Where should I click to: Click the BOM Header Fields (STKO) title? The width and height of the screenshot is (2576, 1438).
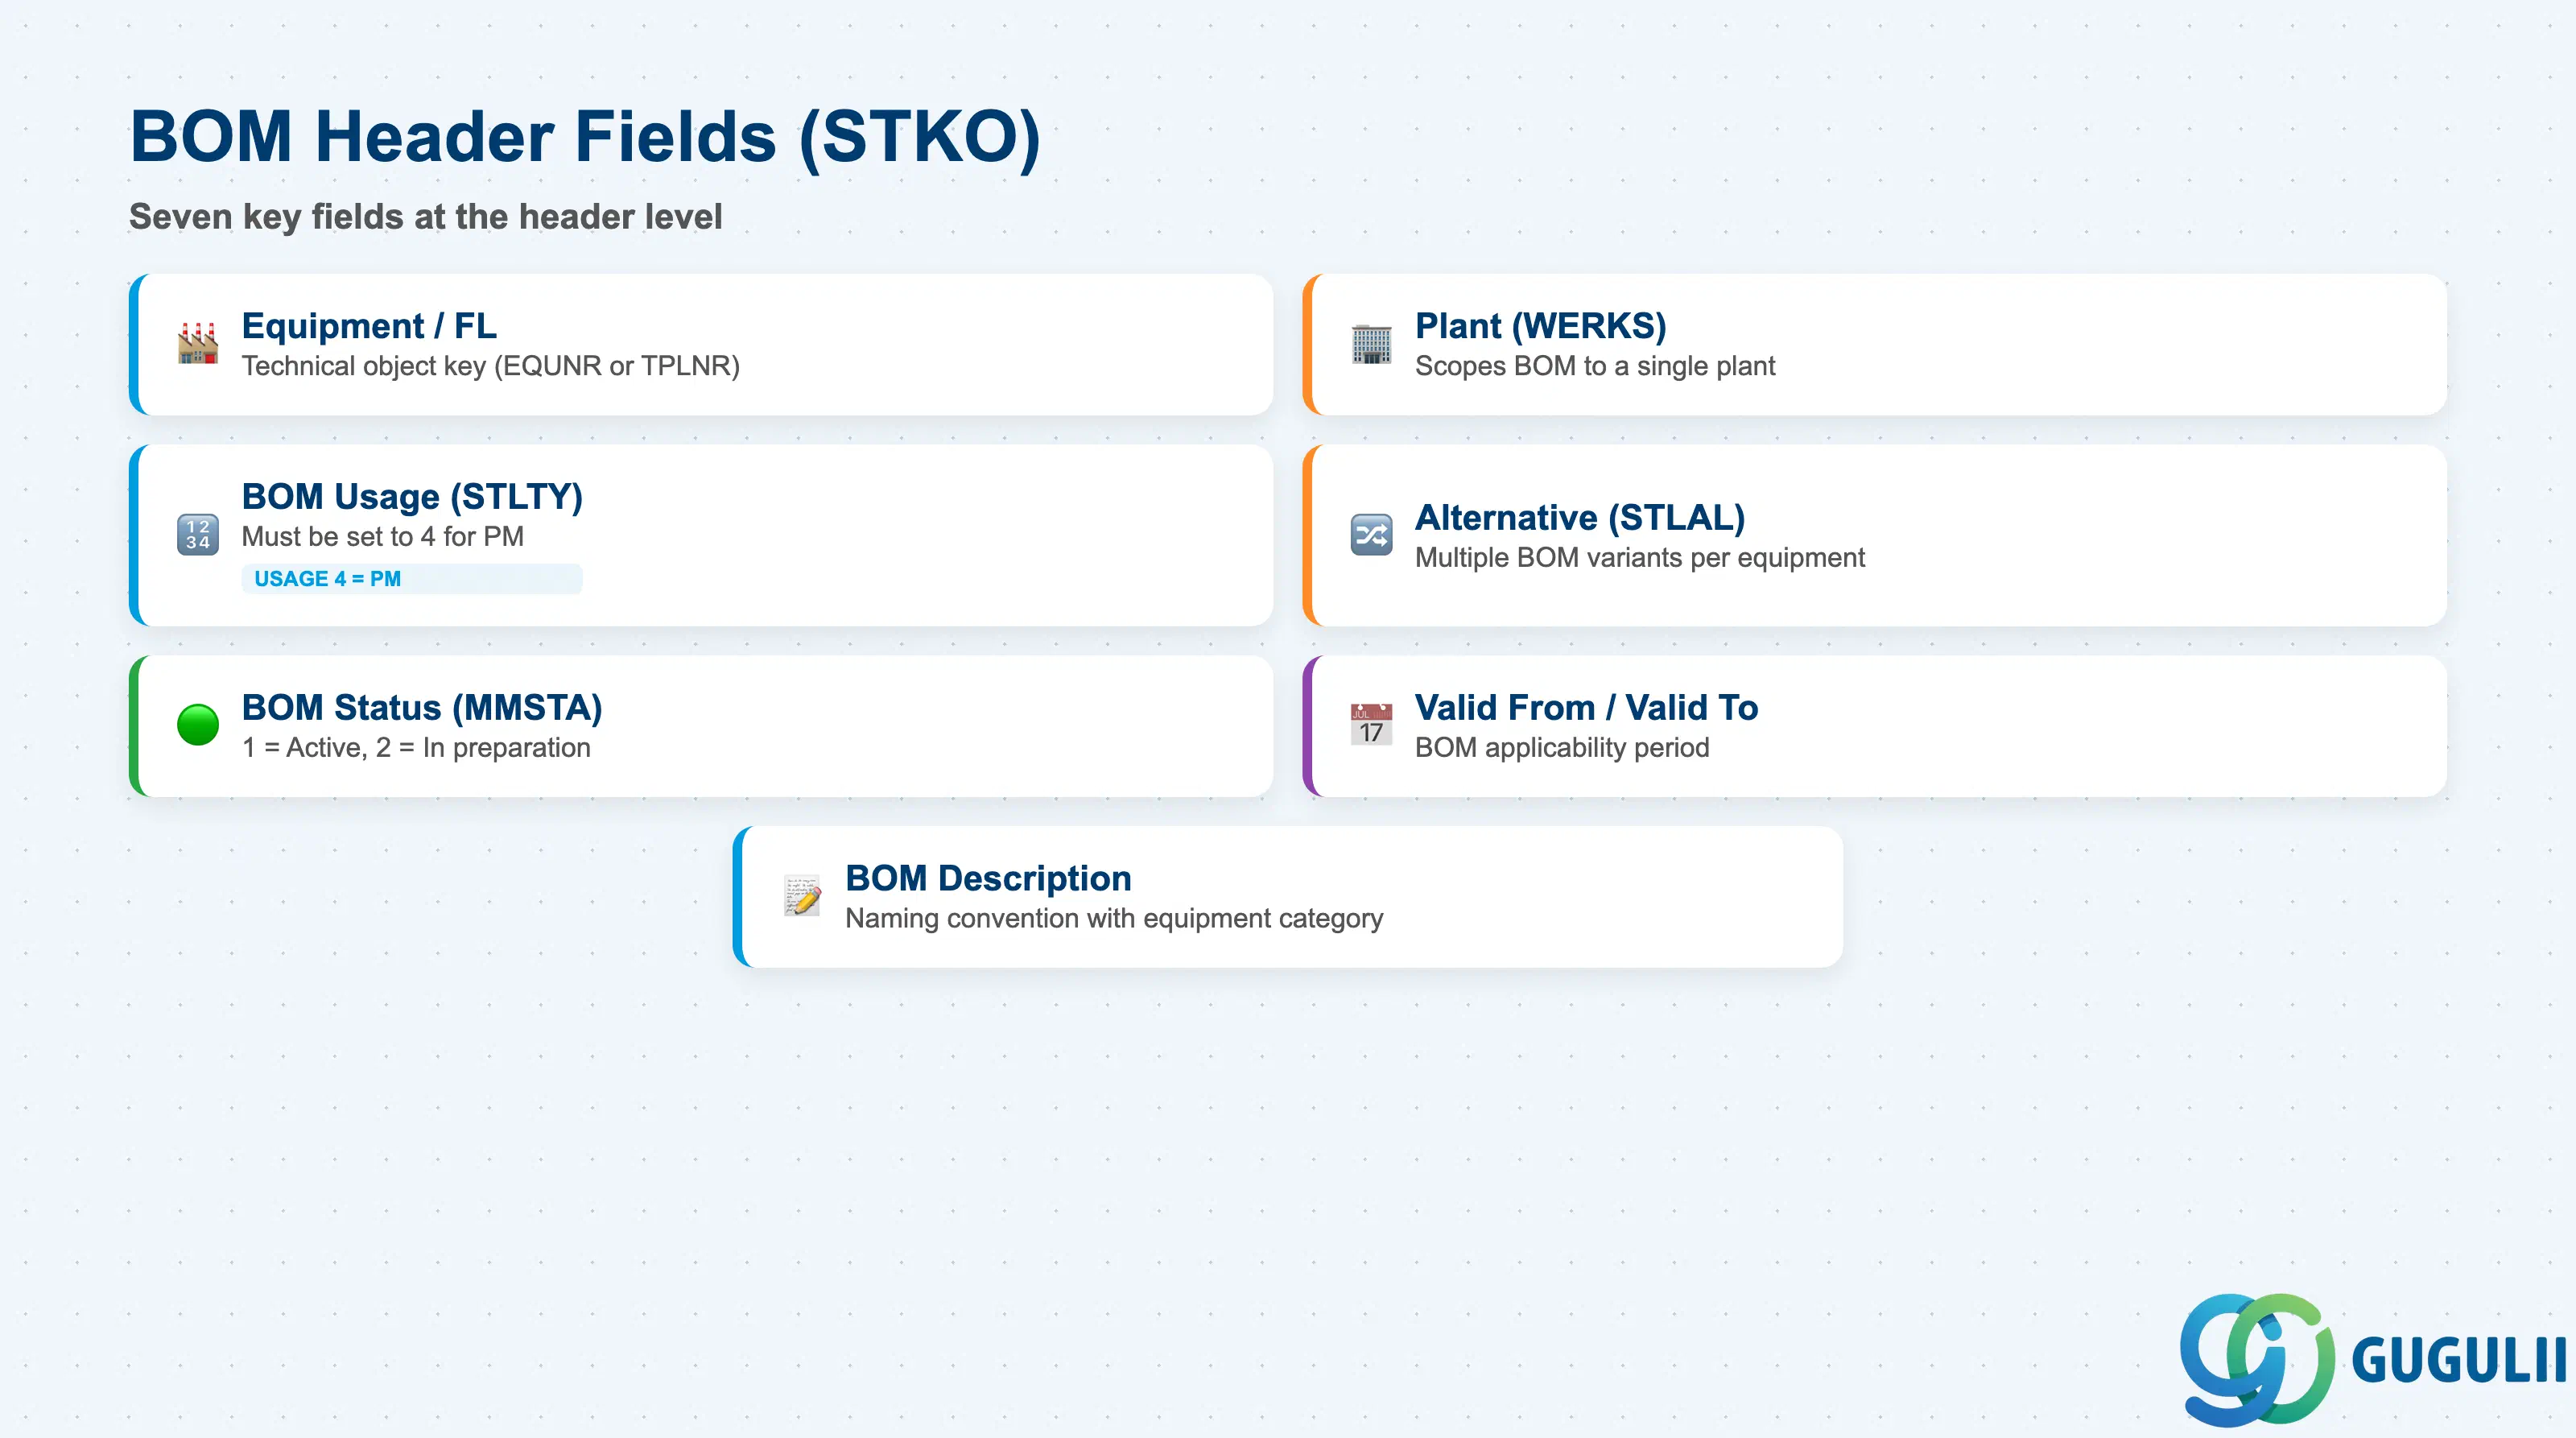pyautogui.click(x=585, y=137)
